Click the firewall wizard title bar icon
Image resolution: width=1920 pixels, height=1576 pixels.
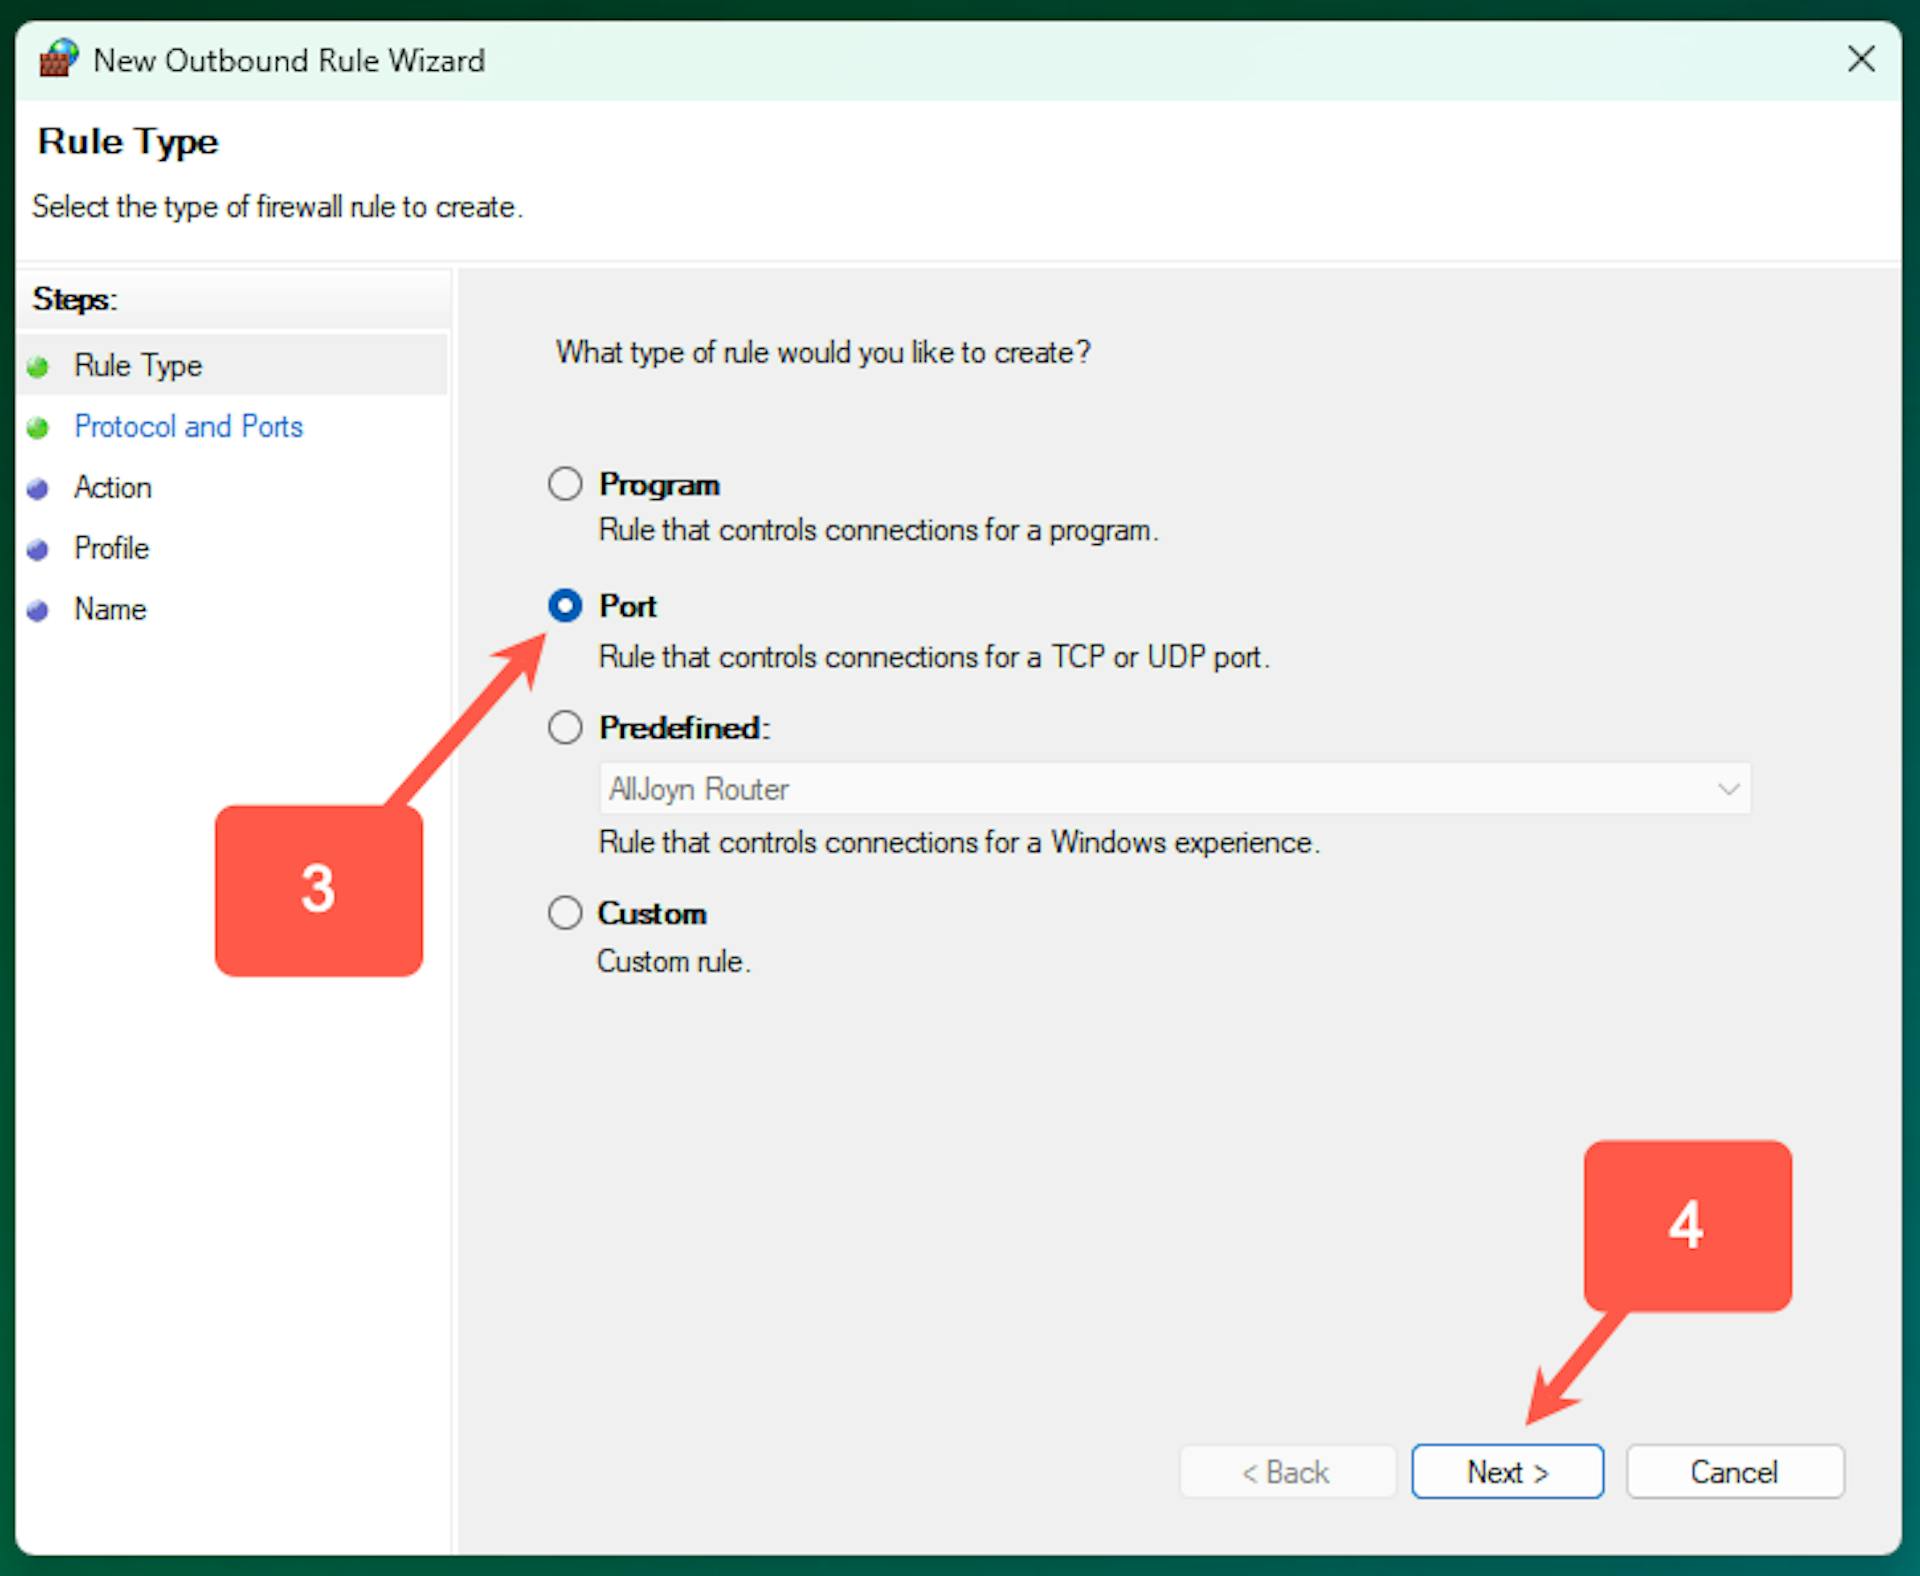click(x=58, y=59)
